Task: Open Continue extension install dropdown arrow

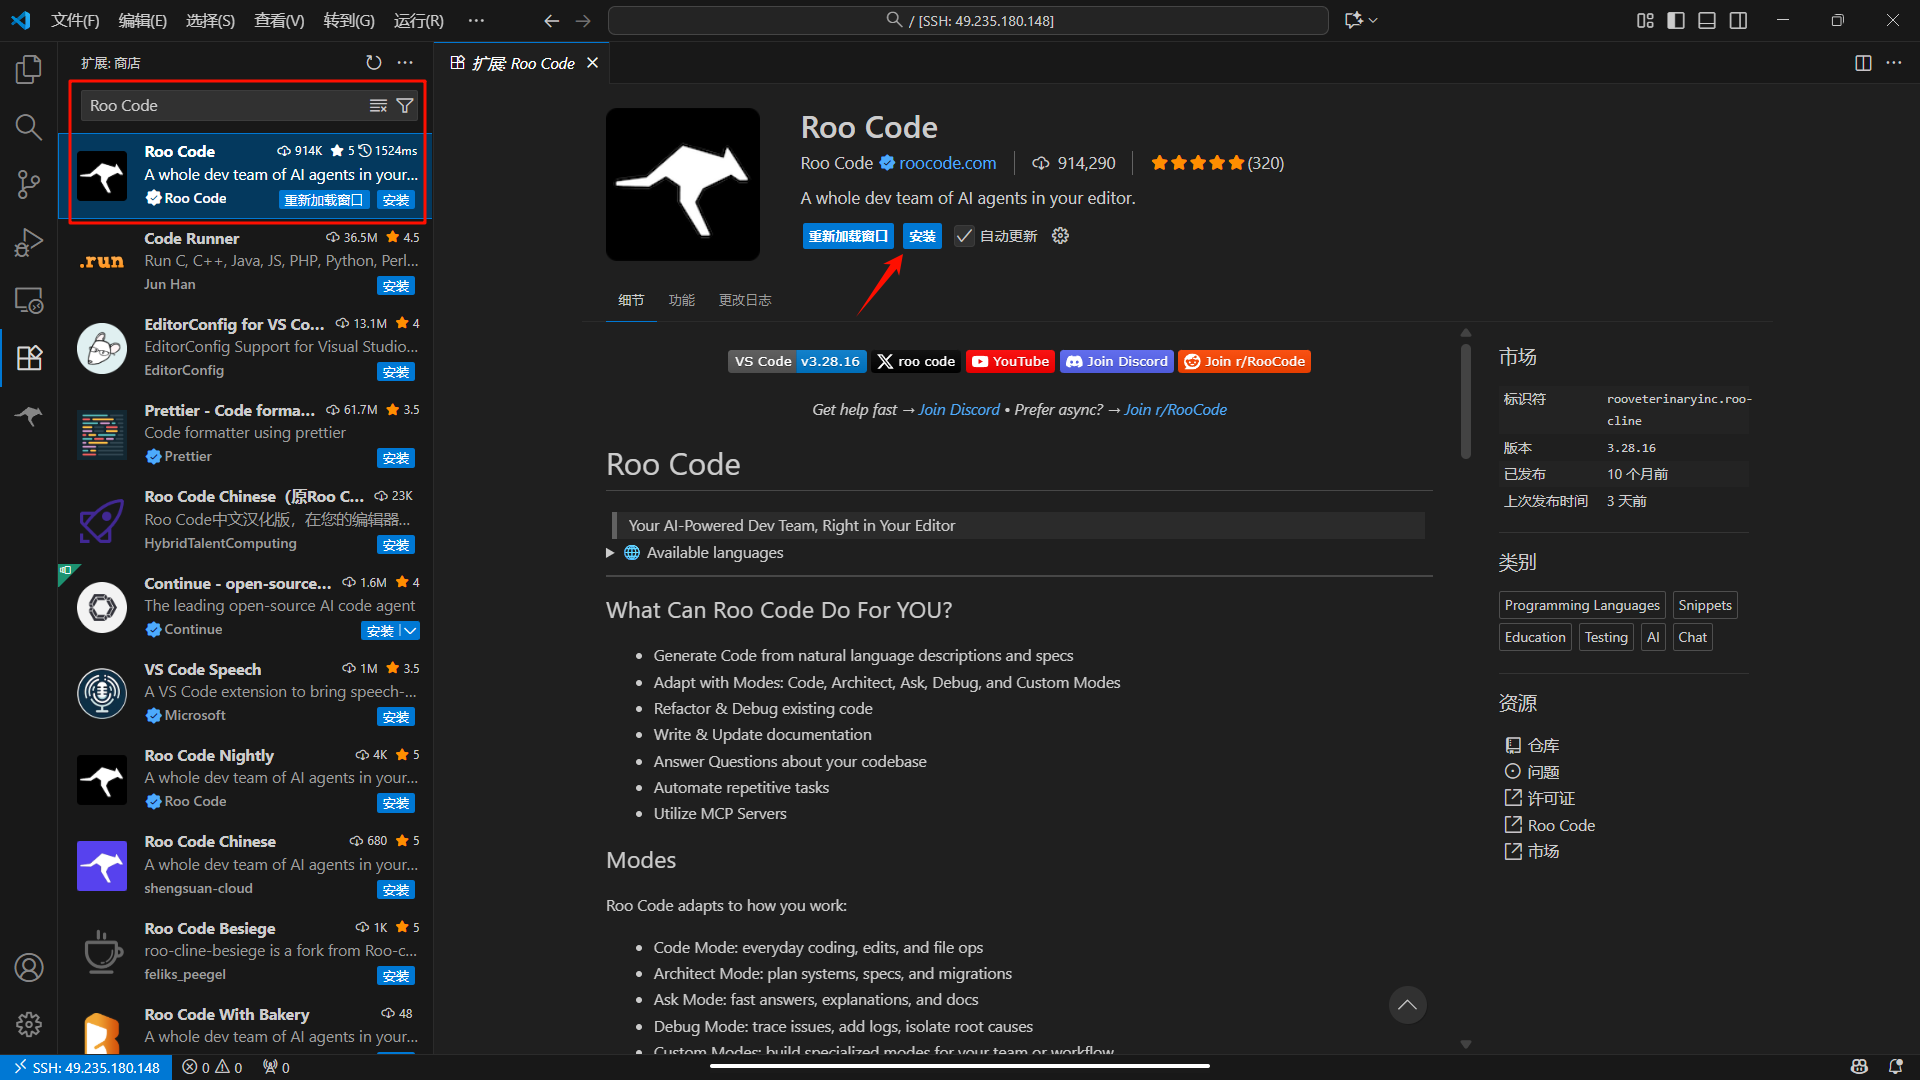Action: [x=410, y=631]
